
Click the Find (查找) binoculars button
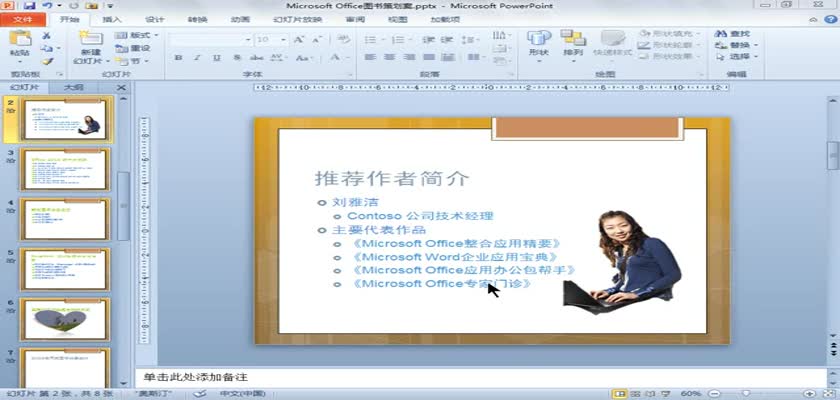(x=733, y=34)
